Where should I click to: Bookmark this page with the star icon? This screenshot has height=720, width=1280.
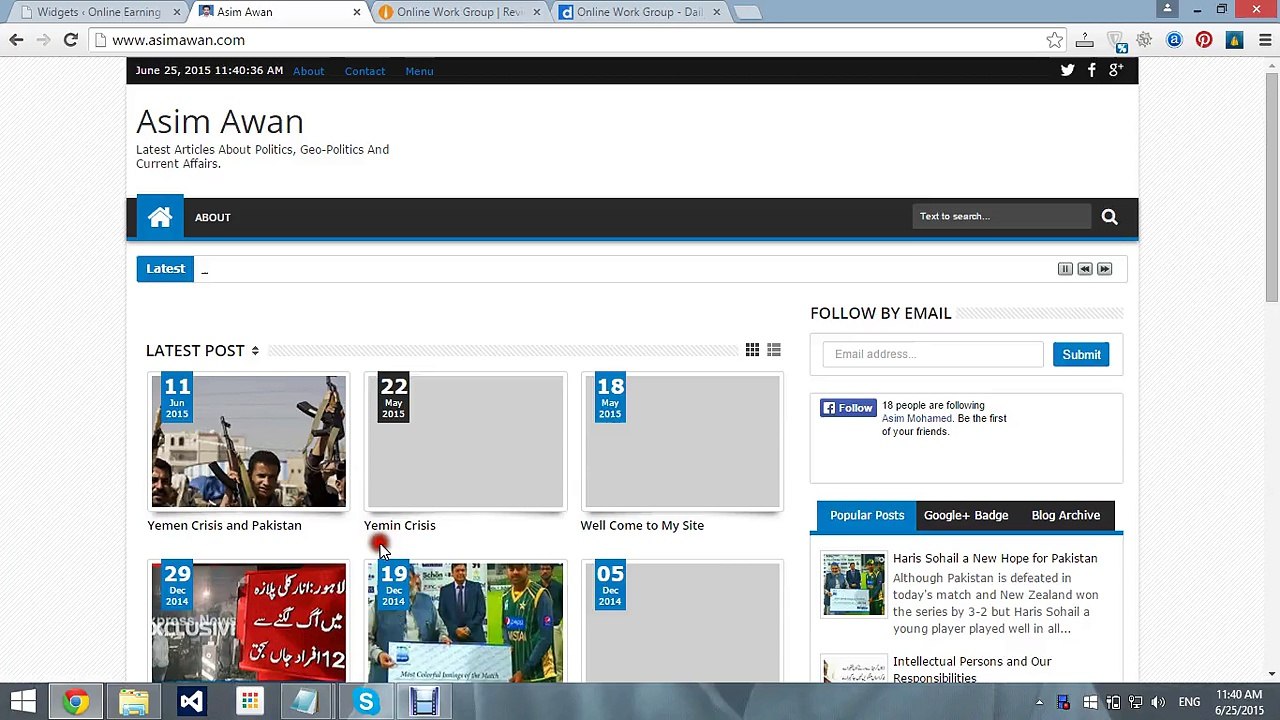click(x=1055, y=40)
